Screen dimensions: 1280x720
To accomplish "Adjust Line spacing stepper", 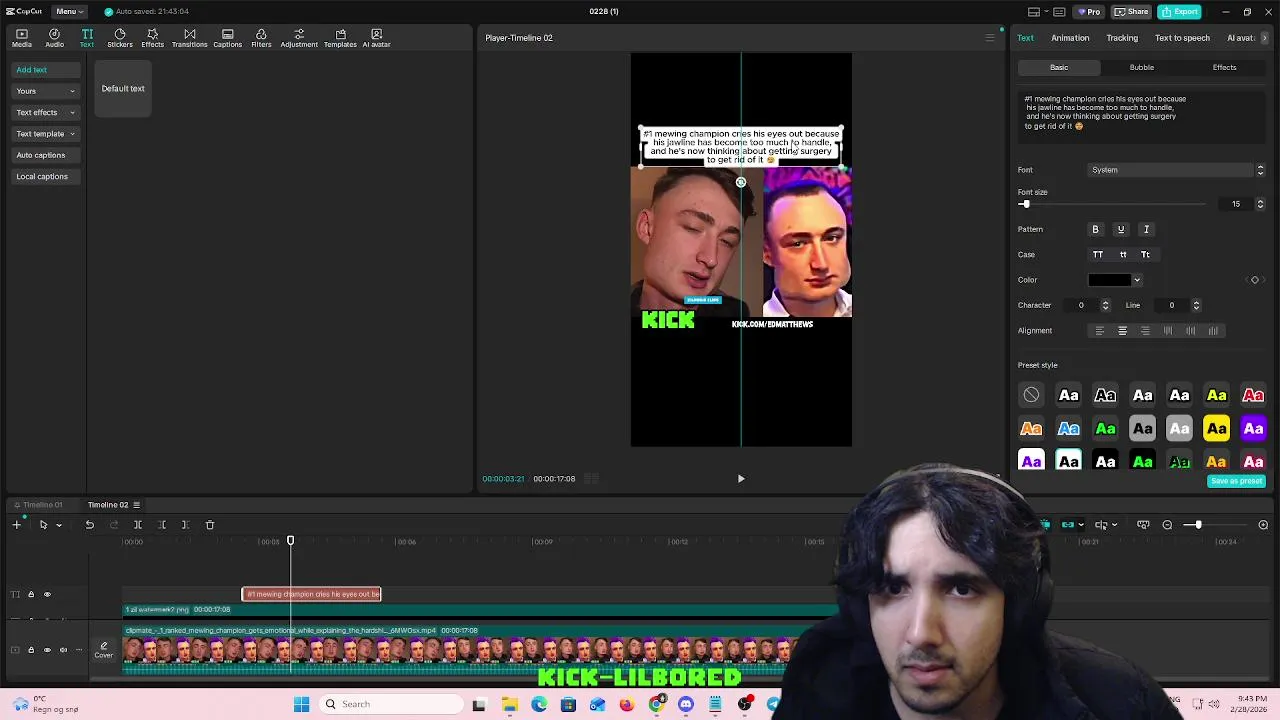I will tap(1196, 305).
